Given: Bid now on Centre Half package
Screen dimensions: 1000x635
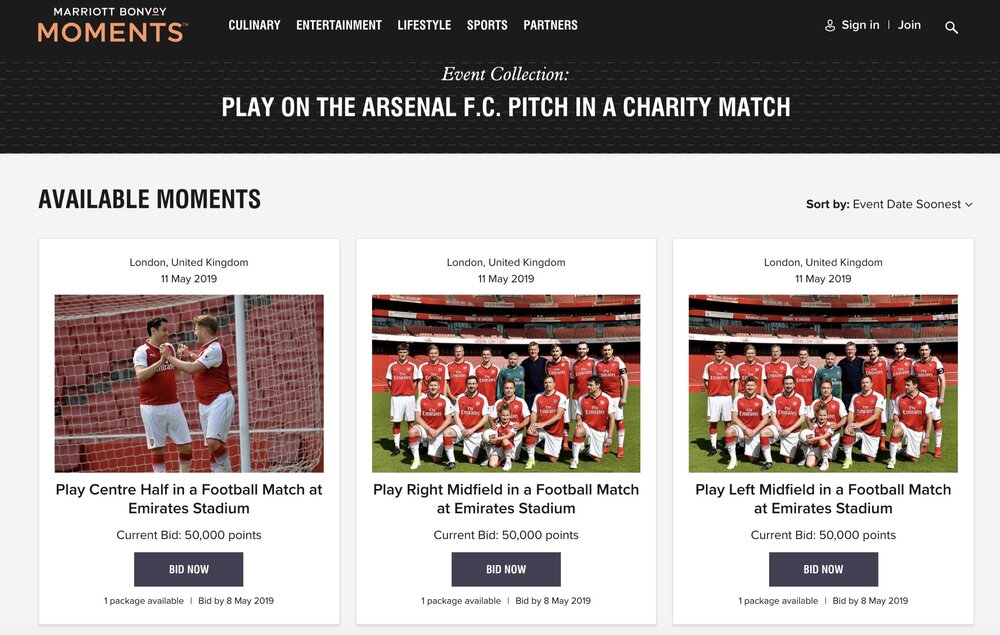Looking at the screenshot, I should [x=189, y=569].
